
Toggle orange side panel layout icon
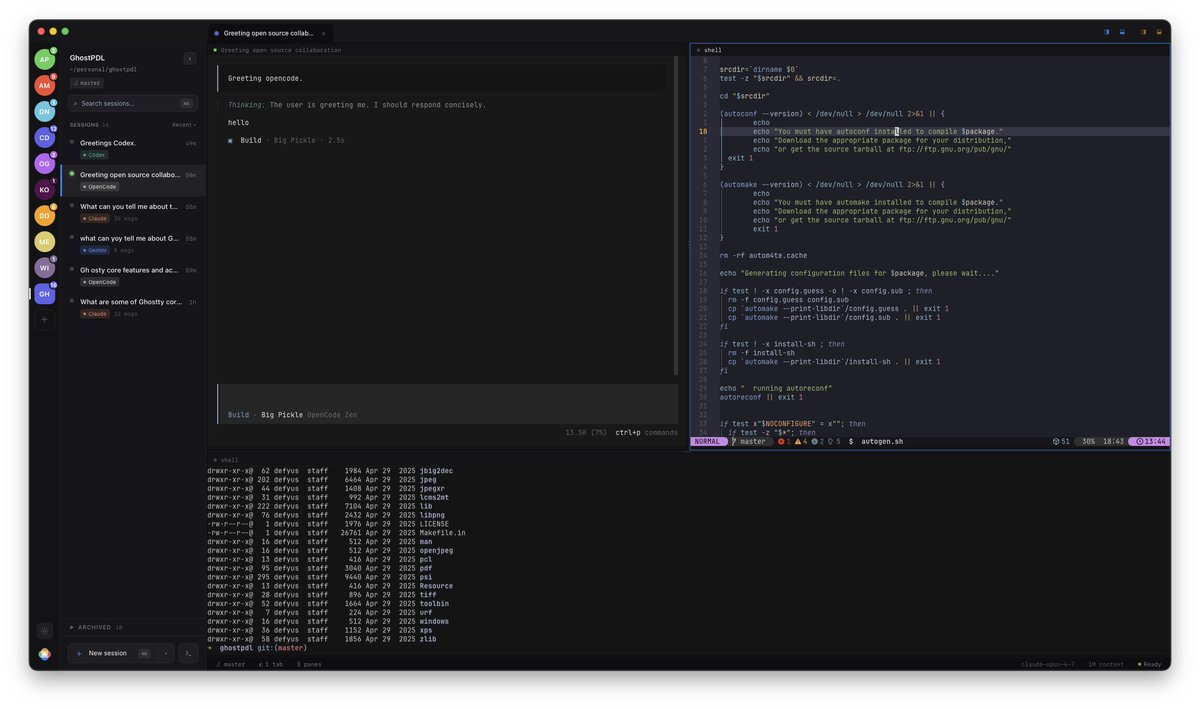(x=1143, y=32)
